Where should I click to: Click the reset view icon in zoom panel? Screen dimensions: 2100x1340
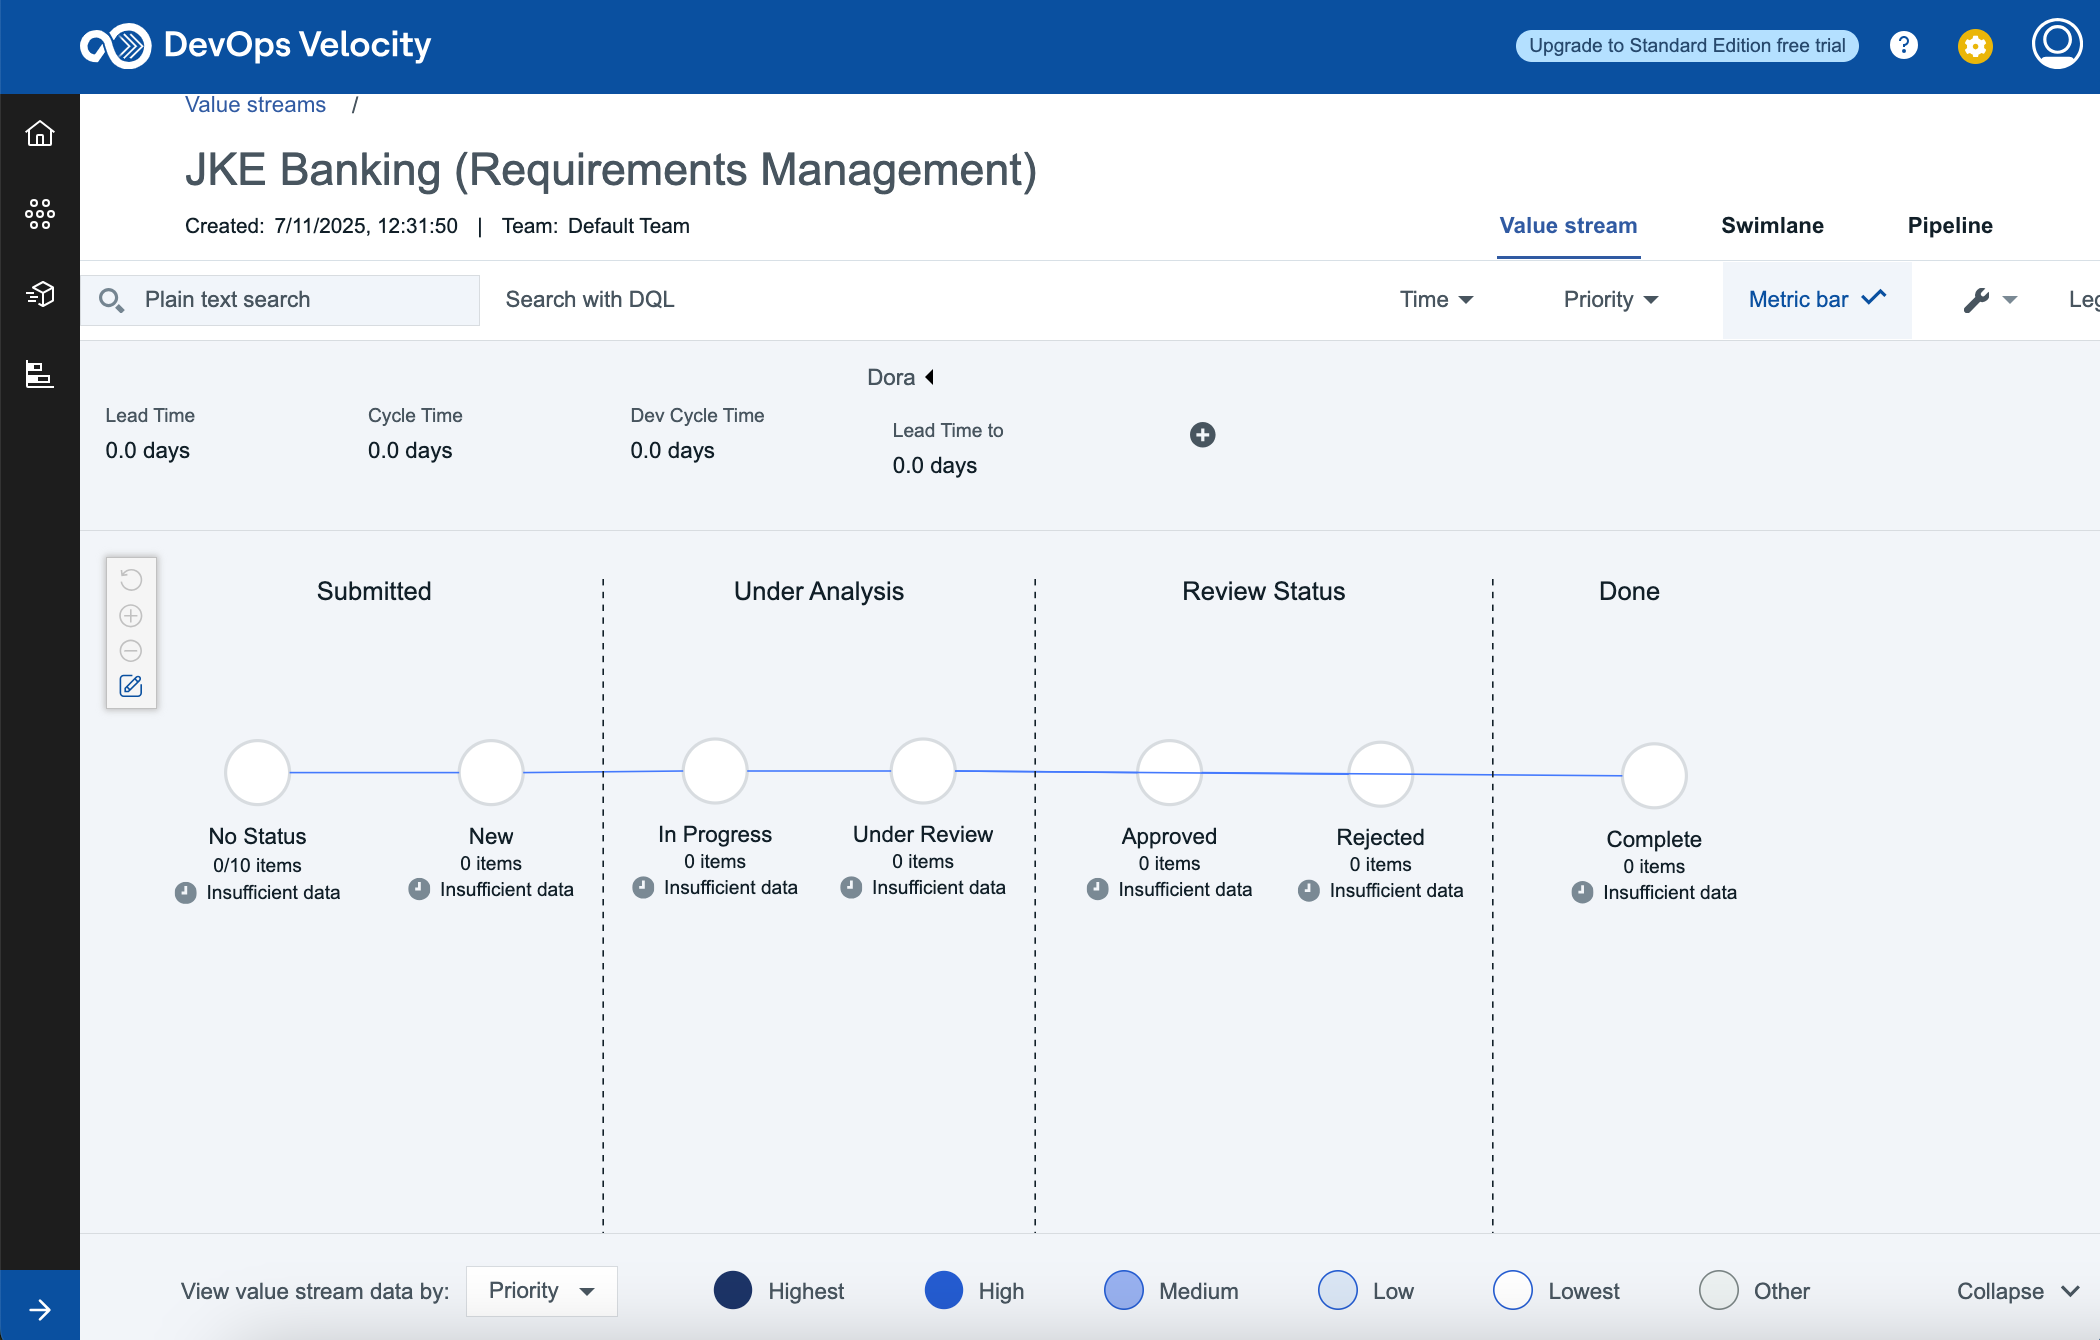point(131,580)
